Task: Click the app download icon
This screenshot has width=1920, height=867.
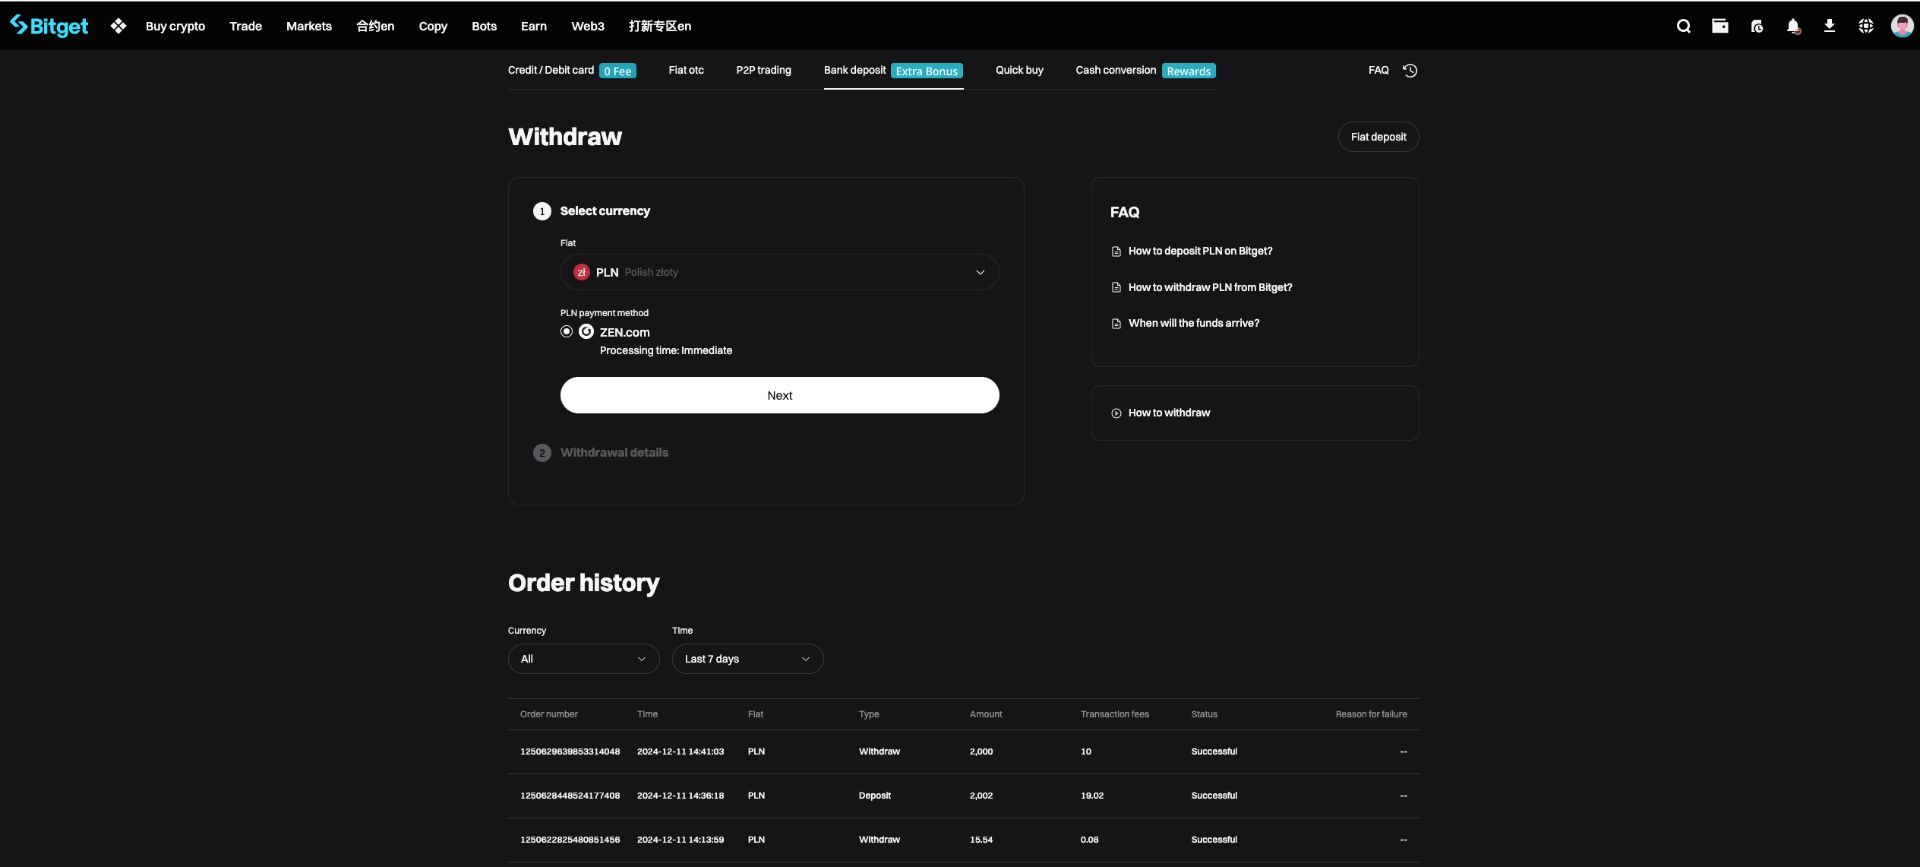Action: (x=1829, y=26)
